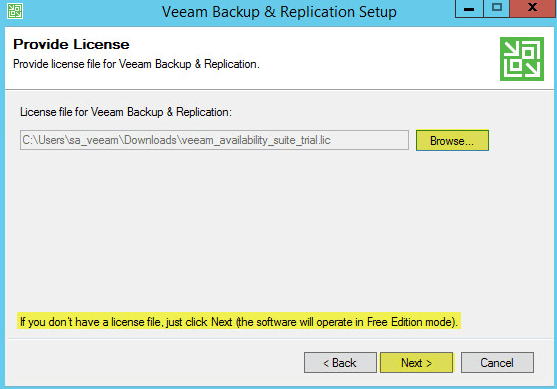Click the large green Veeam logo

click(521, 59)
